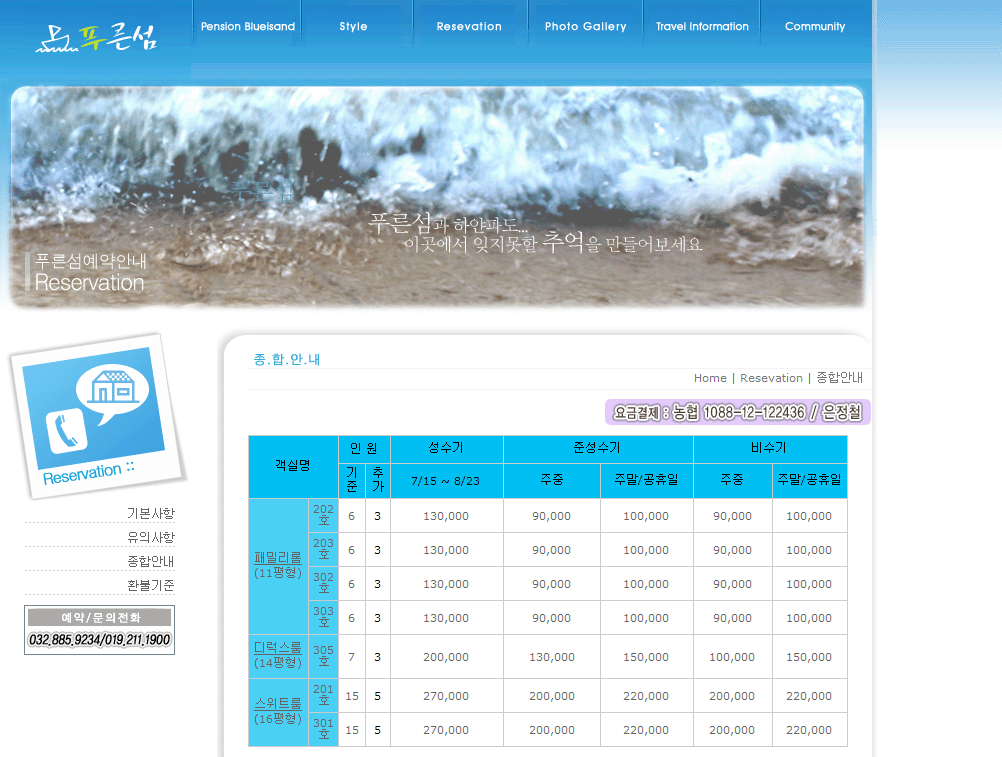Select room 201호 in the table

323,695
